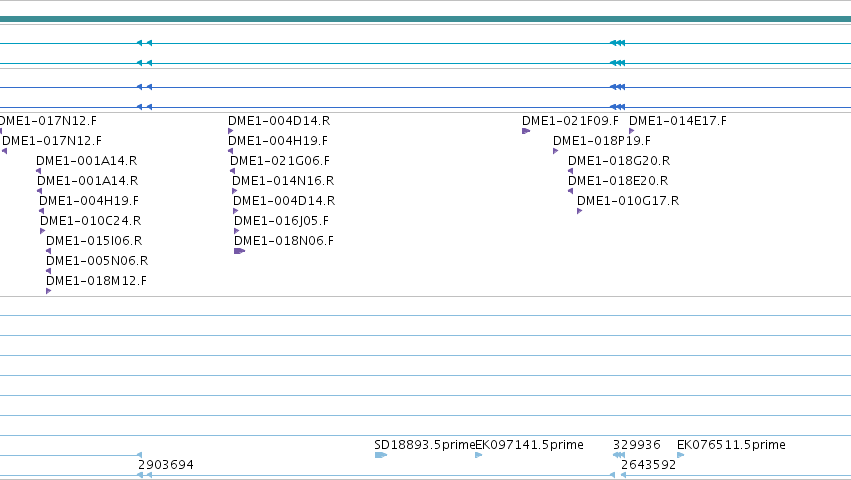Viewport: 851px width, 480px height.
Task: Pick the DME1-018M12.F feature label
Action: point(96,281)
